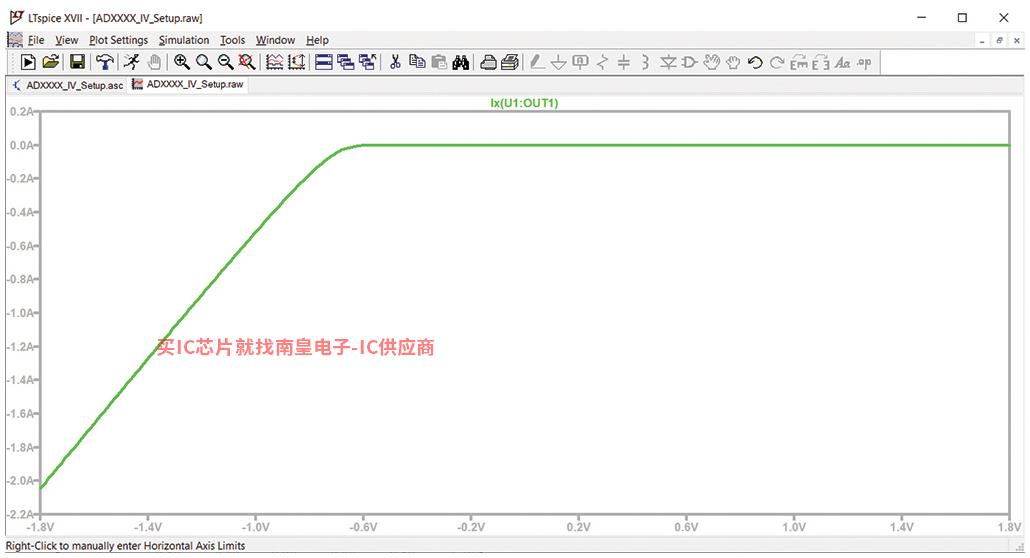Open the Plot Settings menu
The image size is (1030, 558).
coord(119,40)
